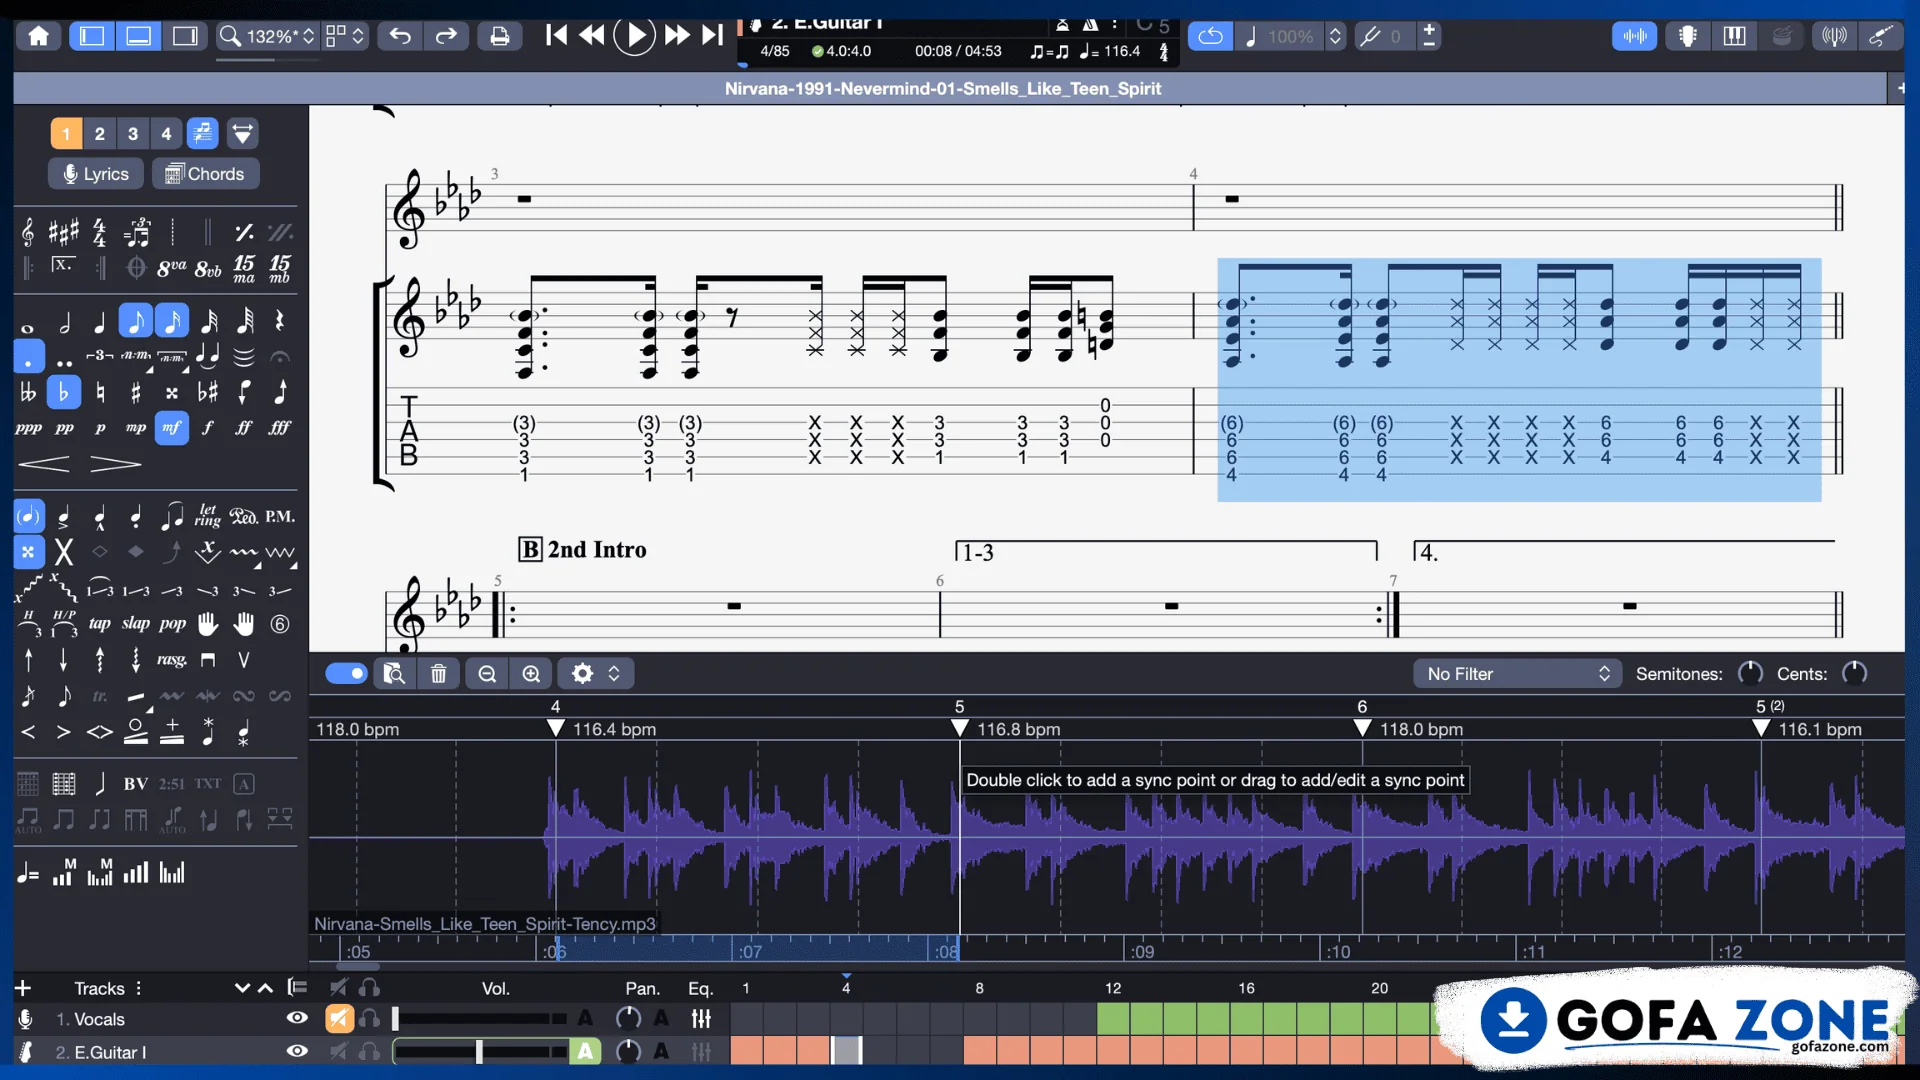The height and width of the screenshot is (1080, 1920).
Task: Fast forward to the next bar
Action: (677, 36)
